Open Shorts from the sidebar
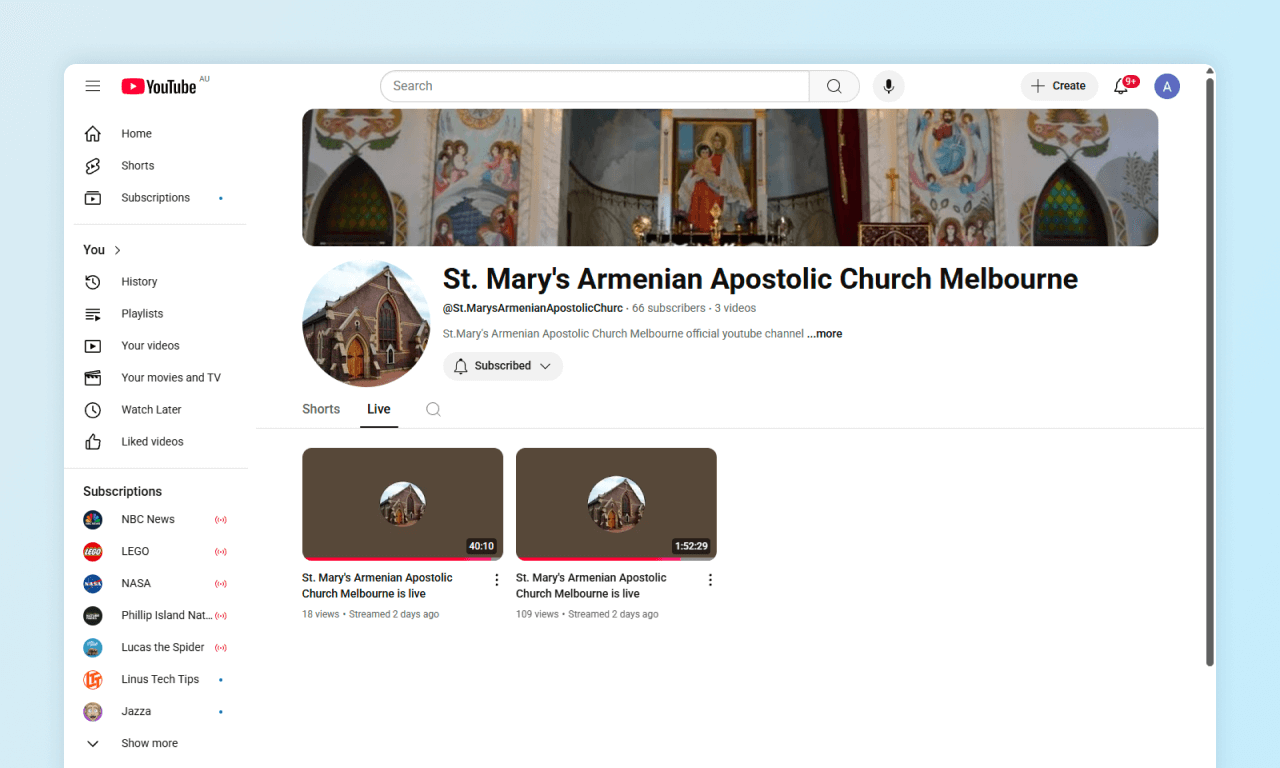The height and width of the screenshot is (768, 1280). 137,166
